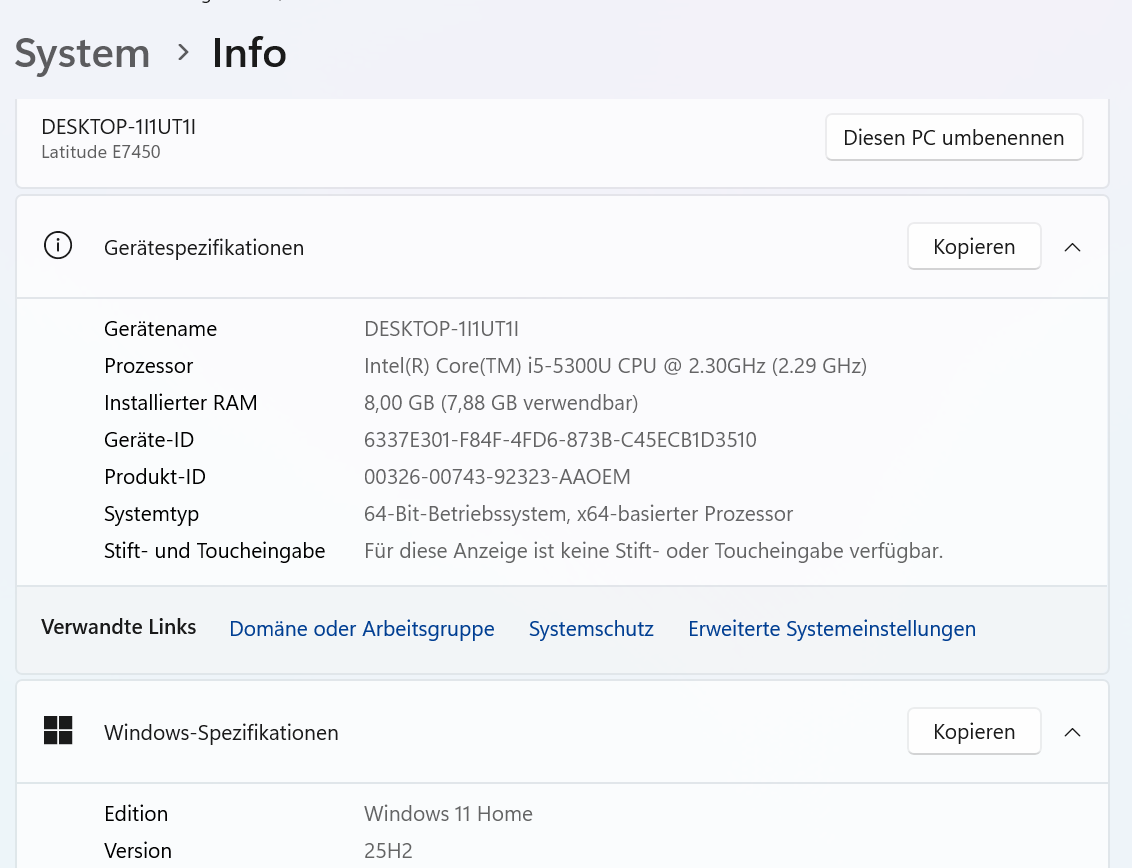This screenshot has width=1132, height=868.
Task: Select the Geräte-ID value 6337E301-F84F
Action: (560, 440)
